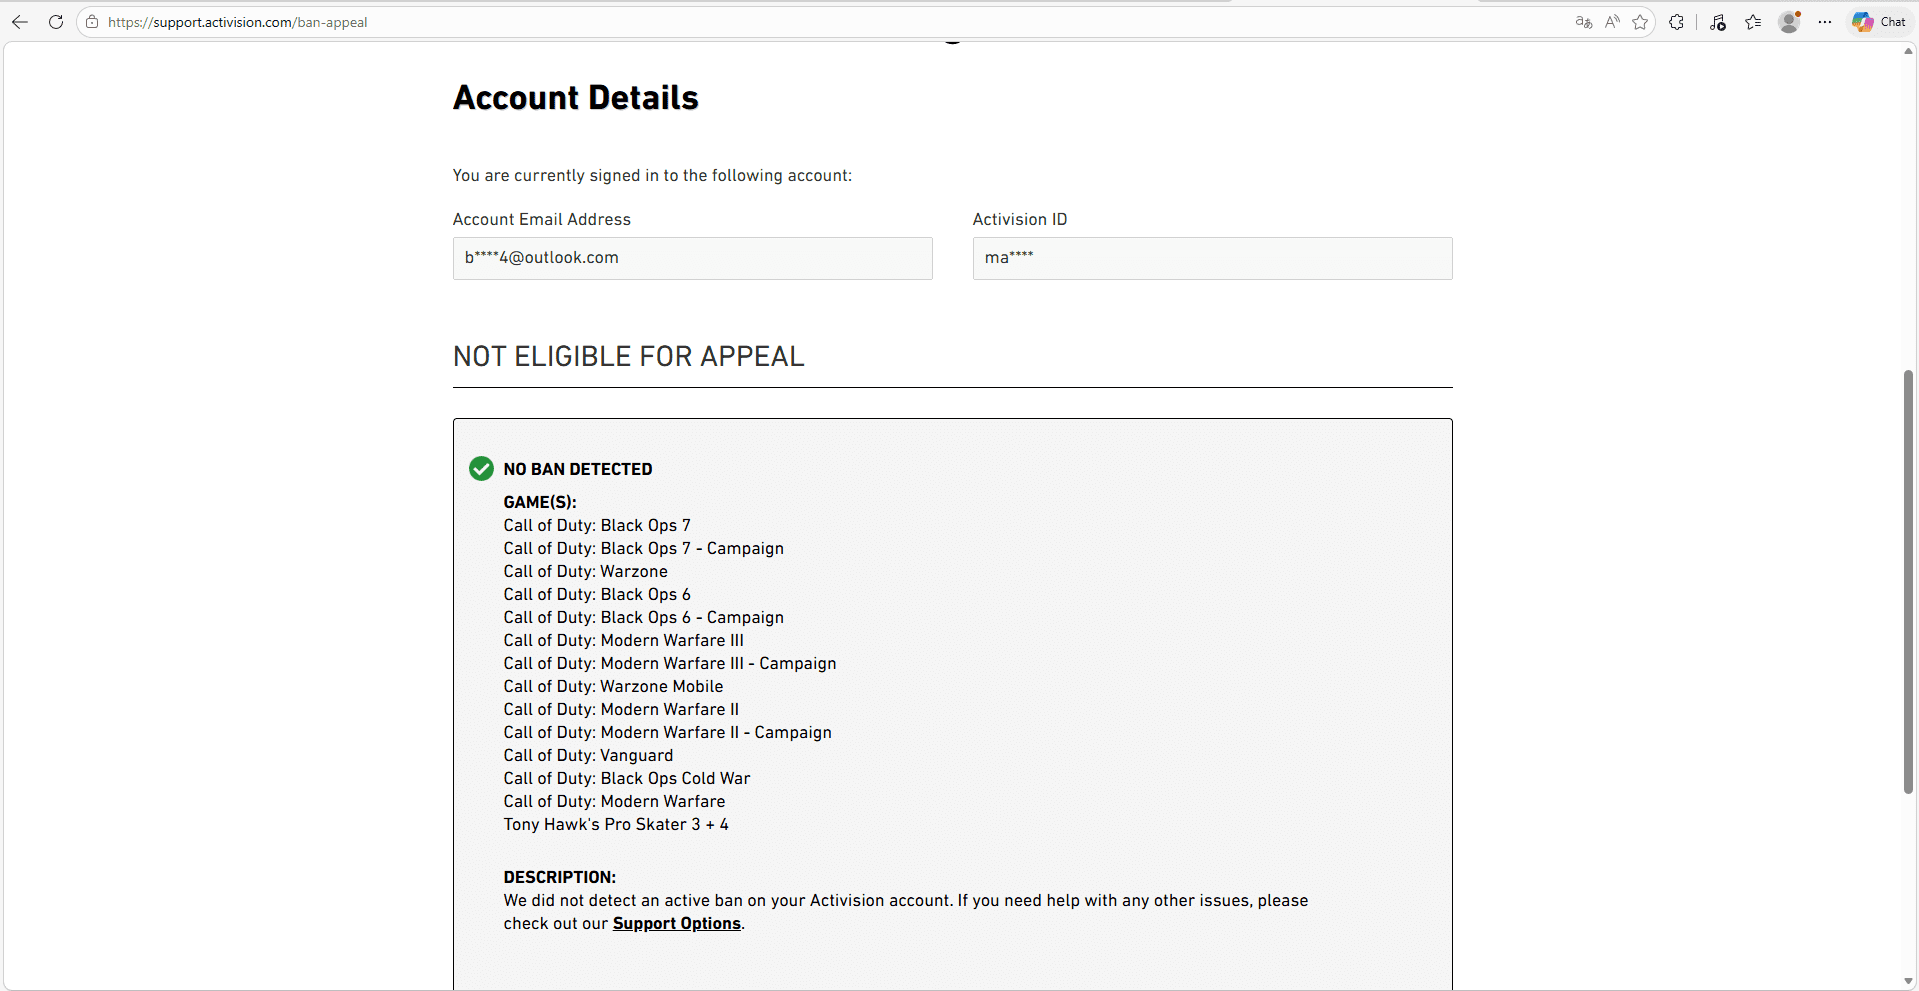Open the Copilot Chat button
Image resolution: width=1919 pixels, height=991 pixels.
[1879, 22]
